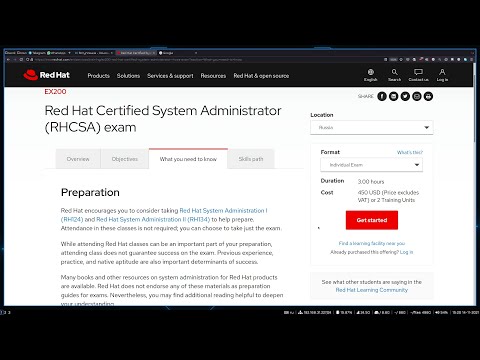
Task: Share page on Facebook
Action: click(382, 96)
